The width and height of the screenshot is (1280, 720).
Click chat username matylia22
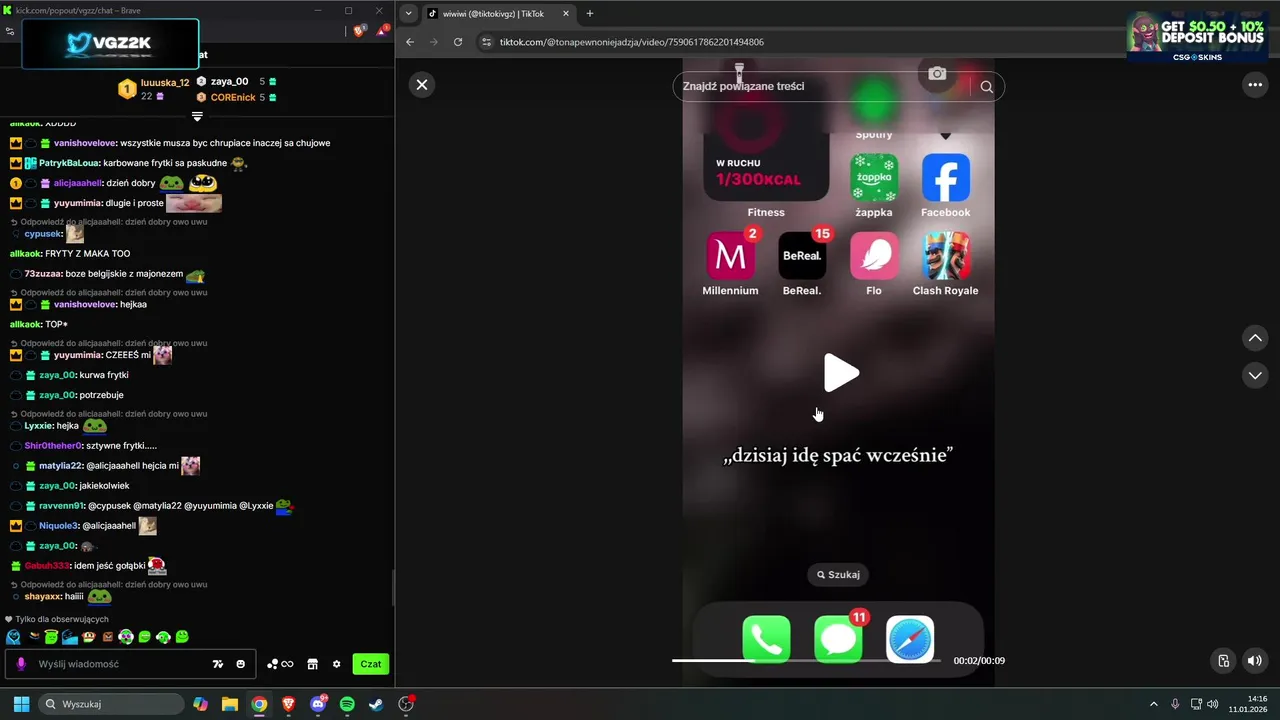61,466
